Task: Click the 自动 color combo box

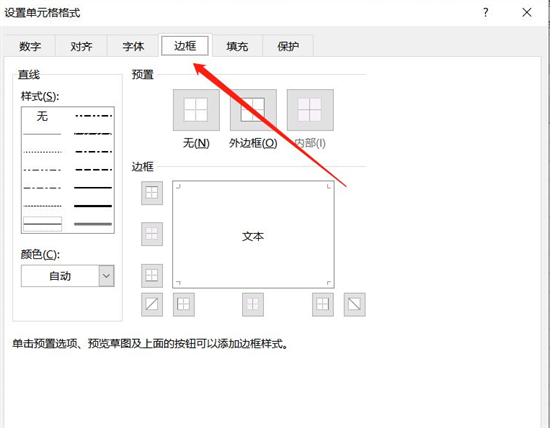Action: pos(68,276)
